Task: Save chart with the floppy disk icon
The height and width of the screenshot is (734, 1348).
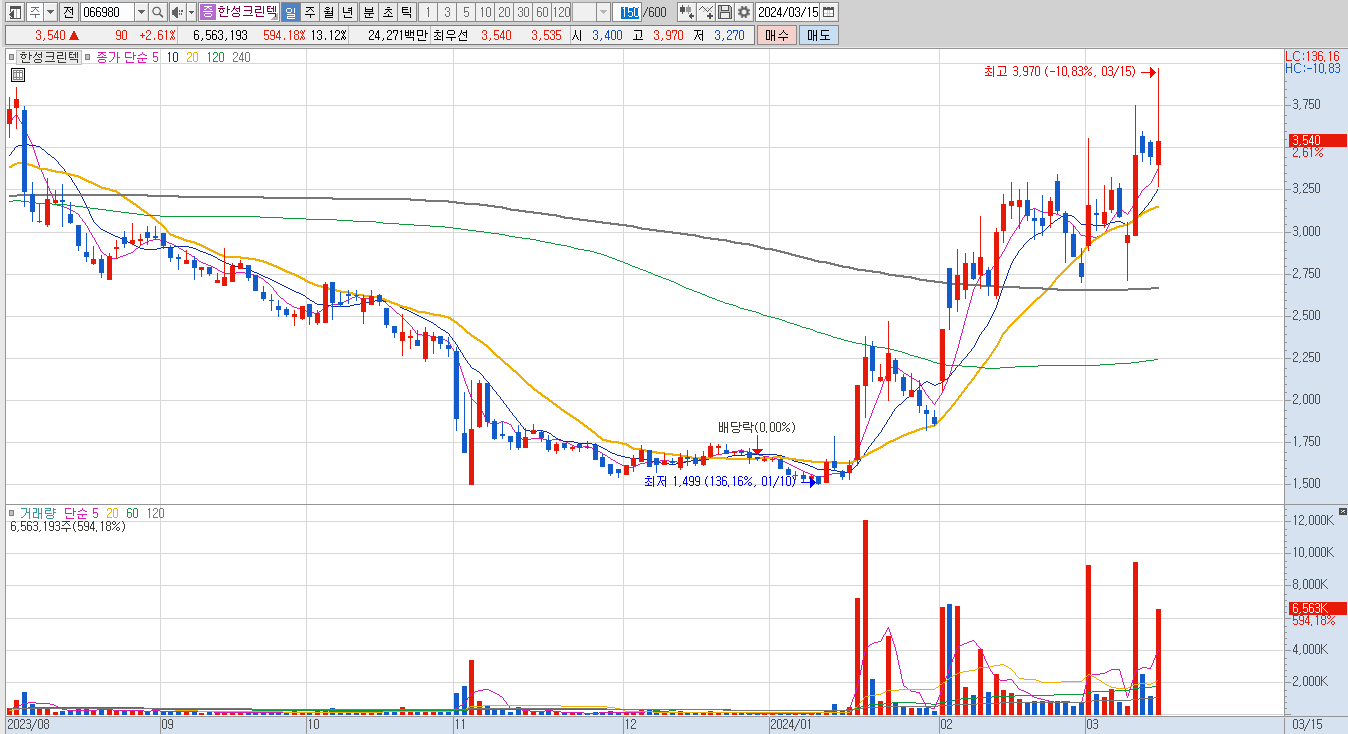Action: 725,12
